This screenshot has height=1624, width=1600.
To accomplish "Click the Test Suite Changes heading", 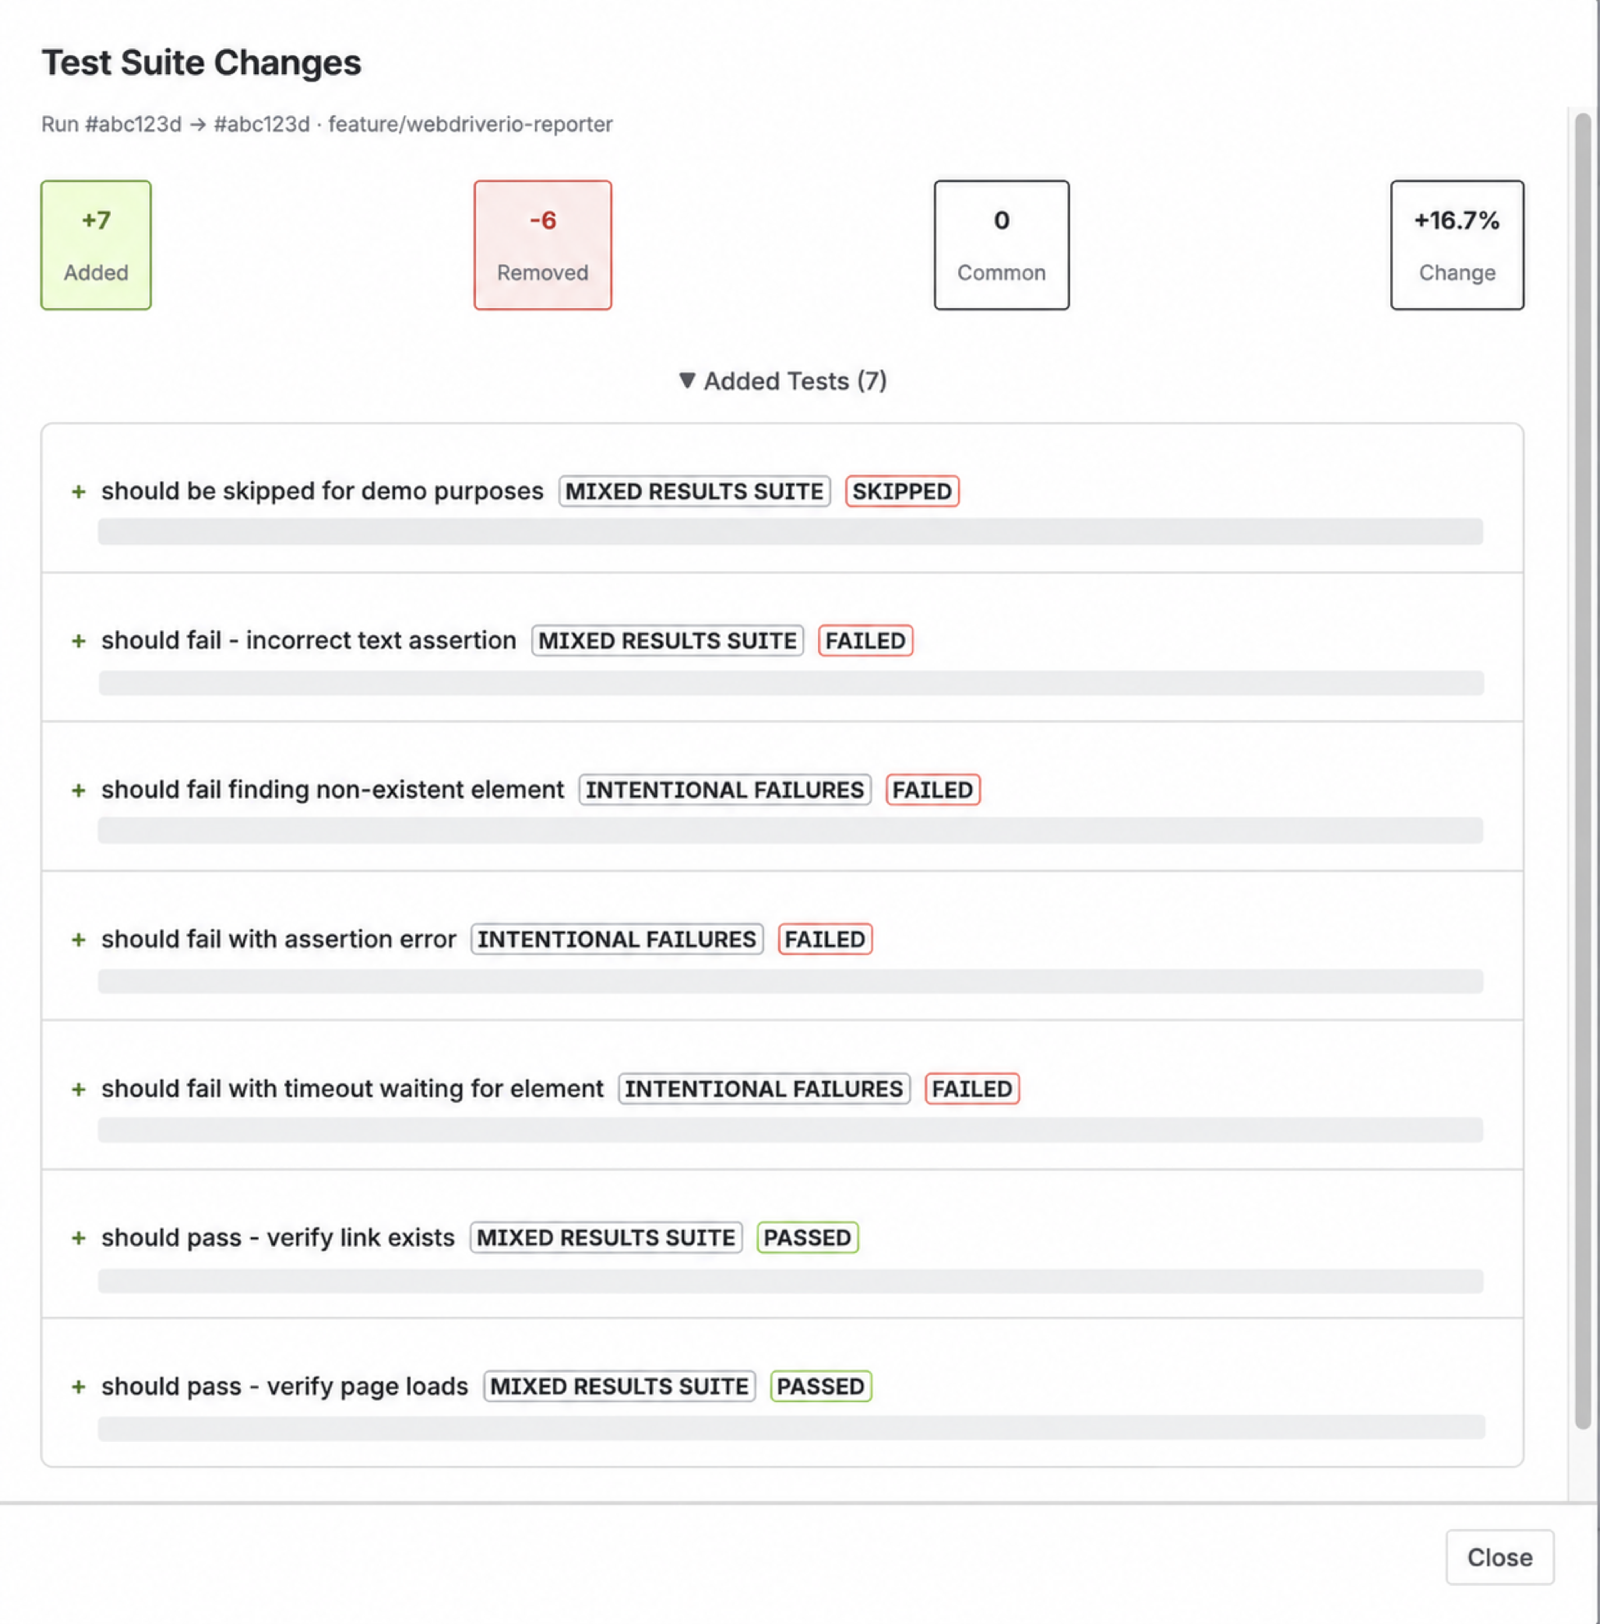I will click(201, 62).
